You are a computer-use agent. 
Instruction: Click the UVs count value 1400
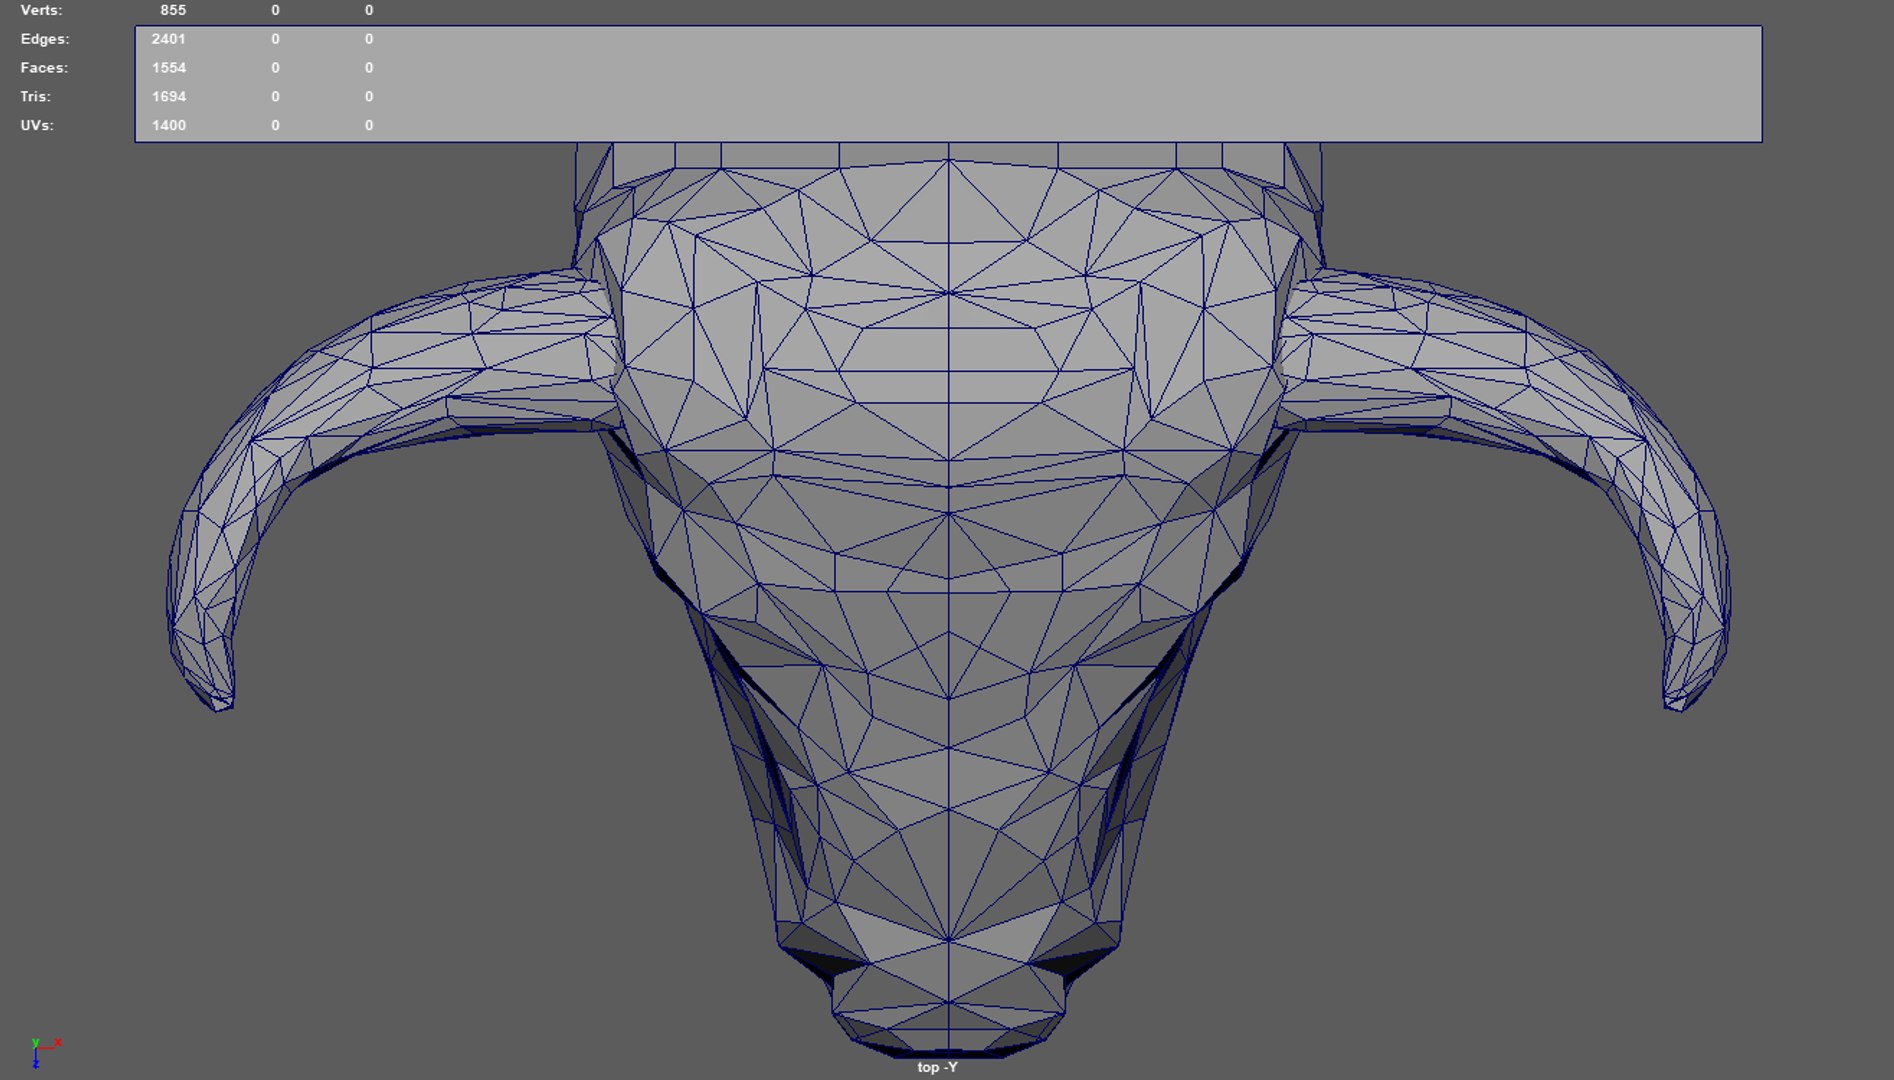click(x=169, y=126)
